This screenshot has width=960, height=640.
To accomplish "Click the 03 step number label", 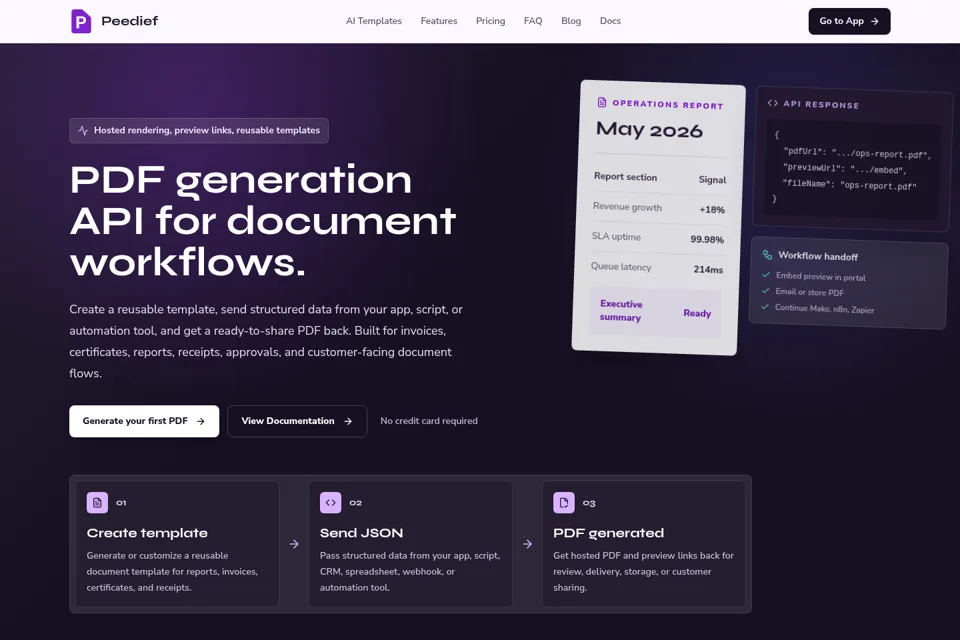I will pos(589,503).
